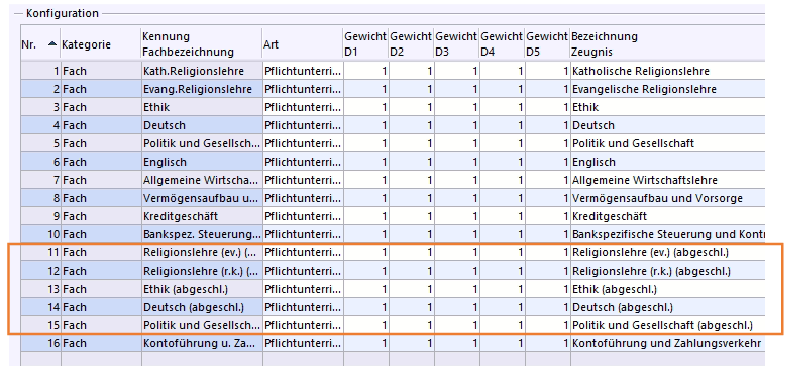Click the Gewicht D1 column header
The width and height of the screenshot is (789, 373).
coord(366,44)
